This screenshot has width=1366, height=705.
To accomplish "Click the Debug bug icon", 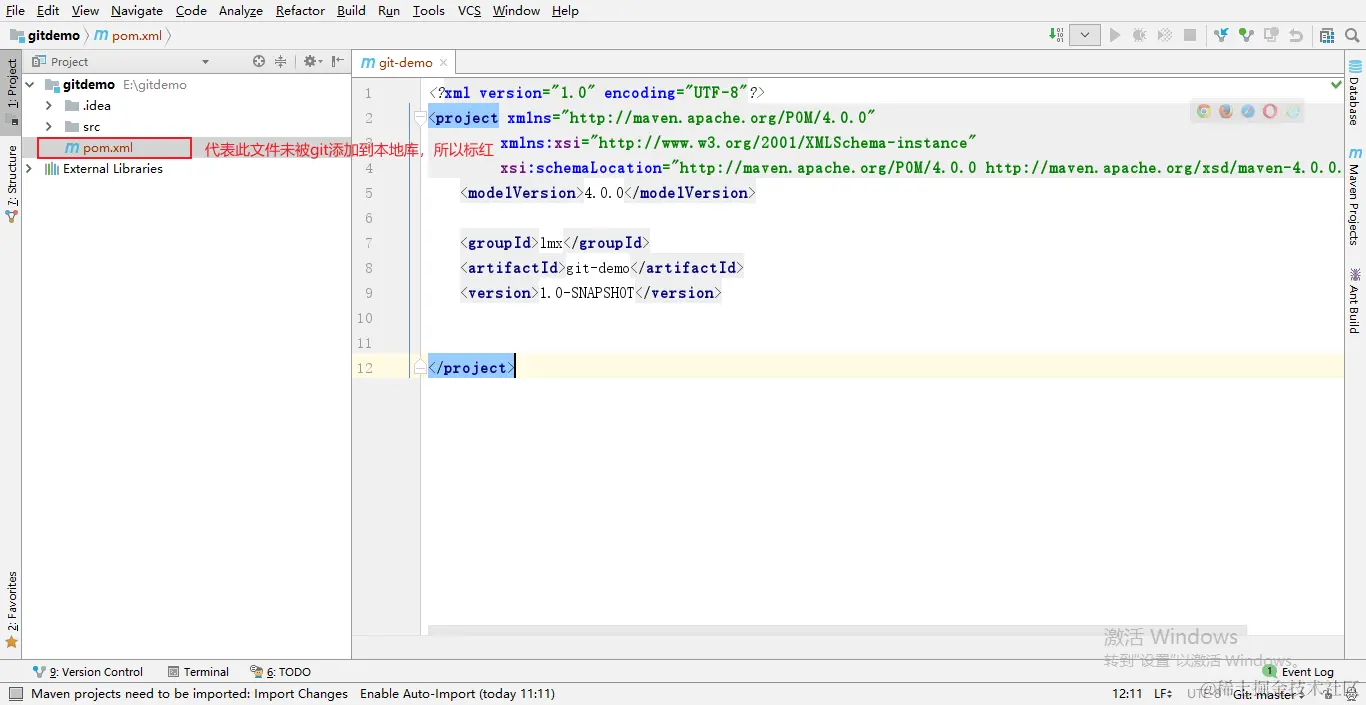I will click(1140, 35).
